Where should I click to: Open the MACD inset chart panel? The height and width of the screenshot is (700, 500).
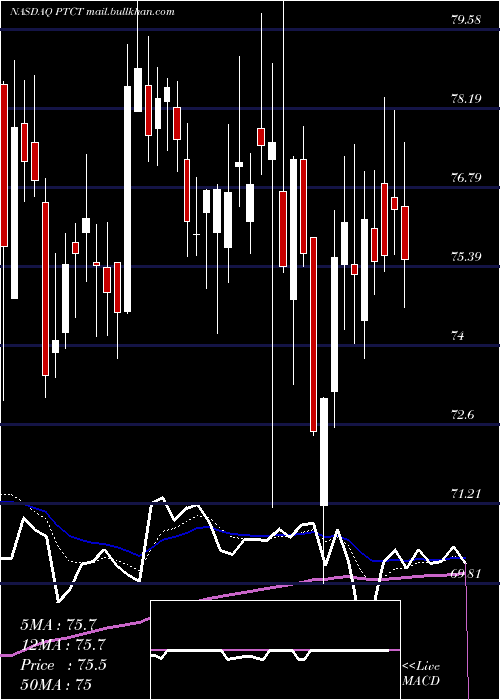[x=275, y=650]
